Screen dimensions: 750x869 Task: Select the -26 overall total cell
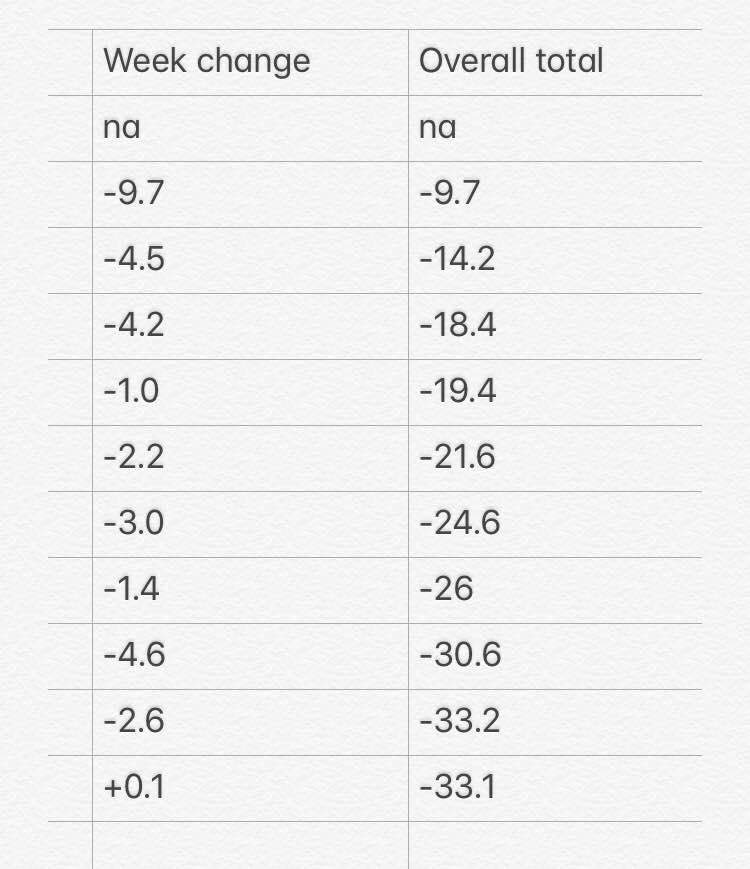[x=555, y=590]
